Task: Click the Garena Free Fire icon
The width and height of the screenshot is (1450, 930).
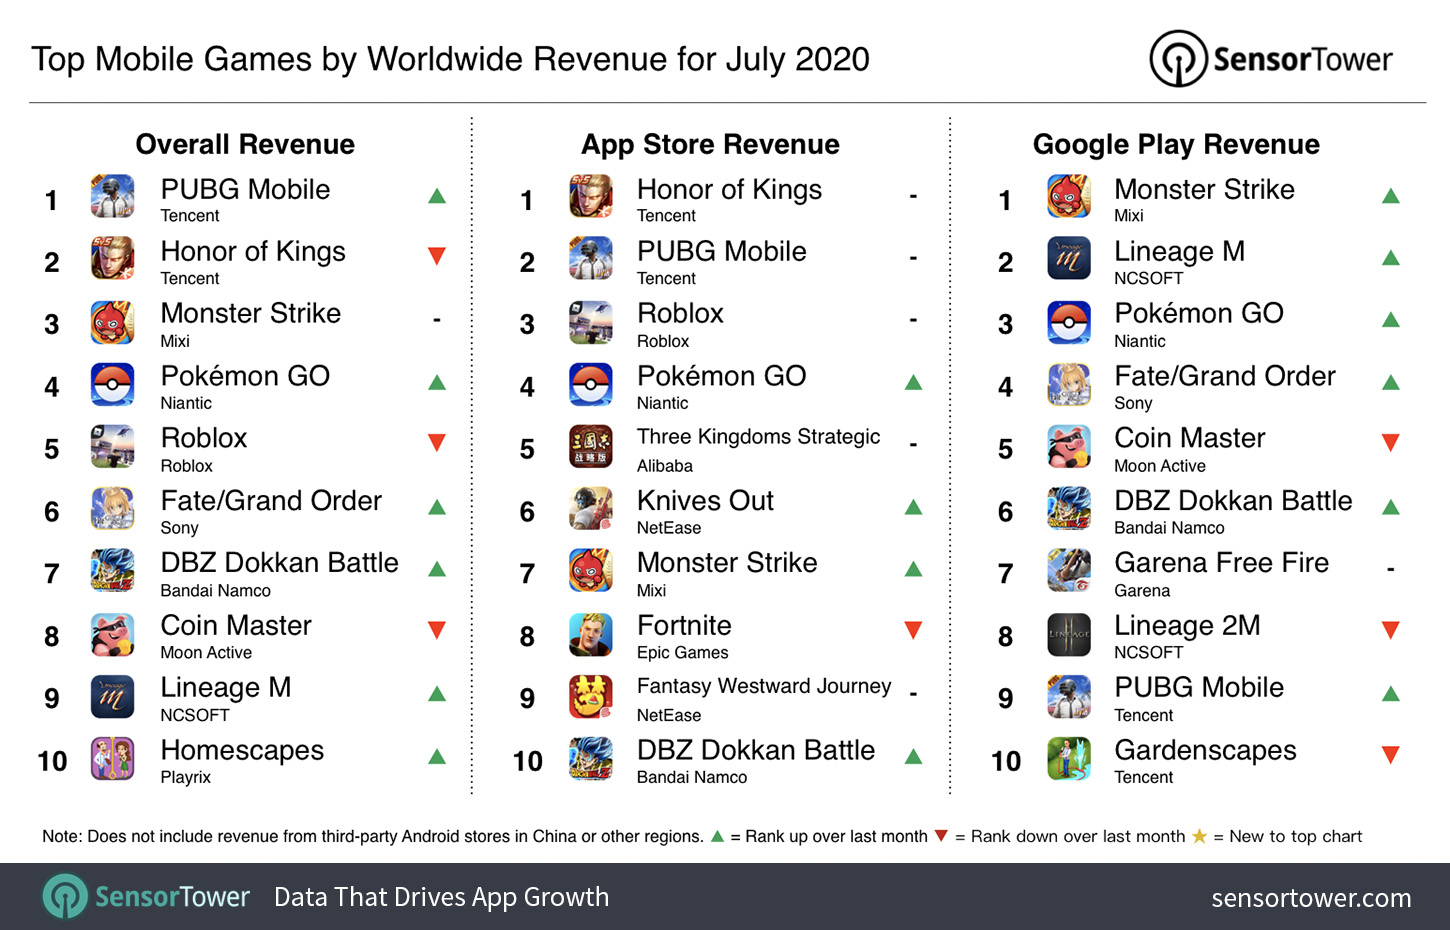Action: (1068, 571)
